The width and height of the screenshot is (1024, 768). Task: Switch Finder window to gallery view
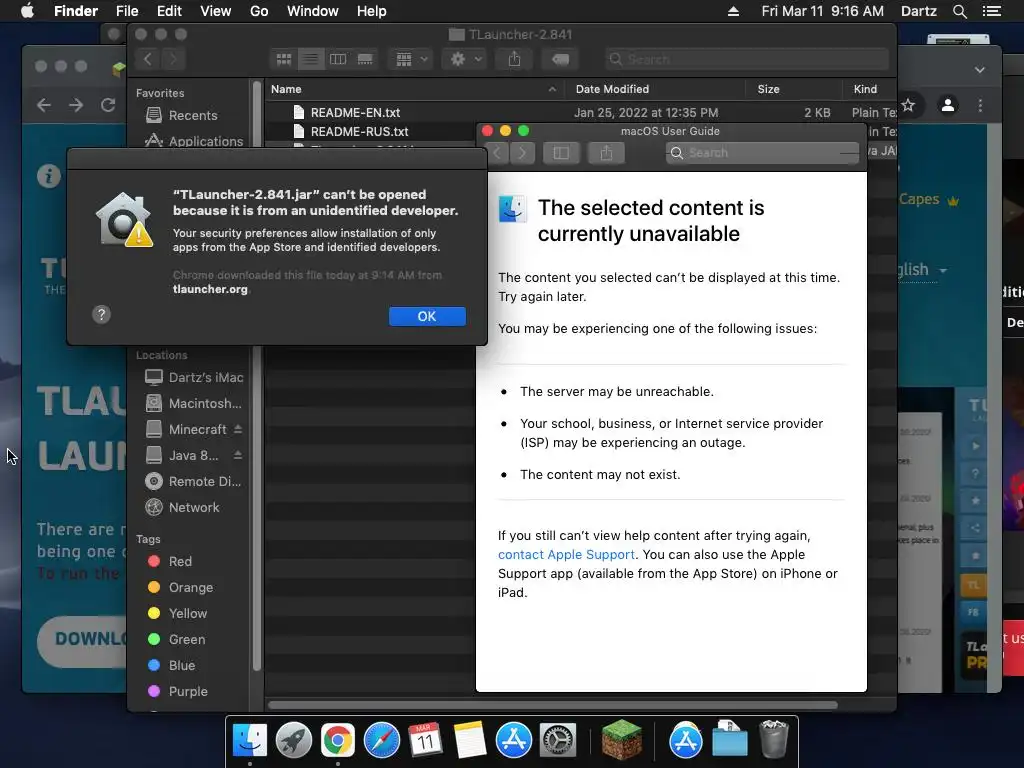point(365,59)
